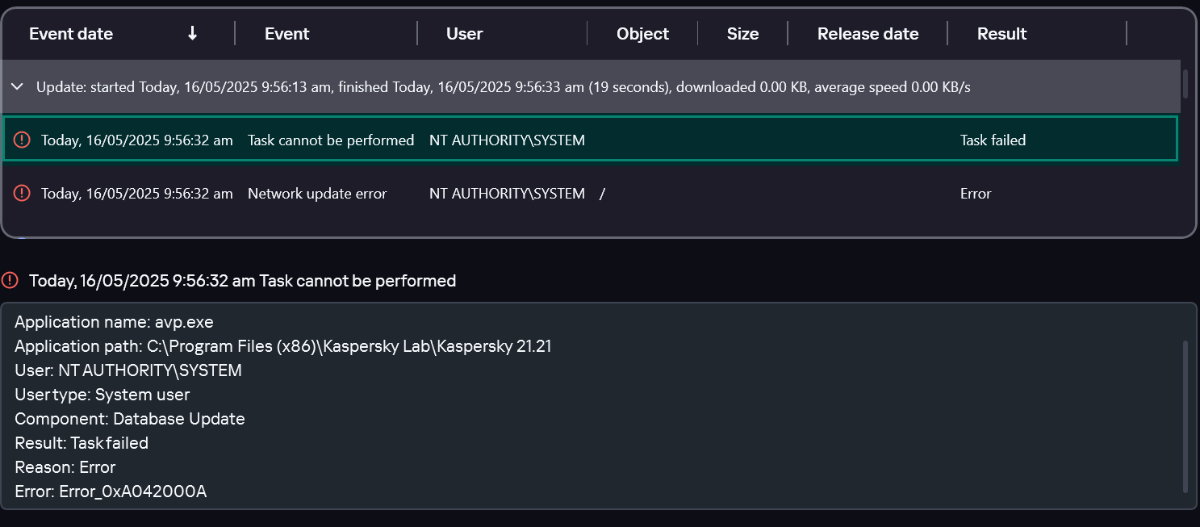Click error icon of Network update error row

coord(23,193)
